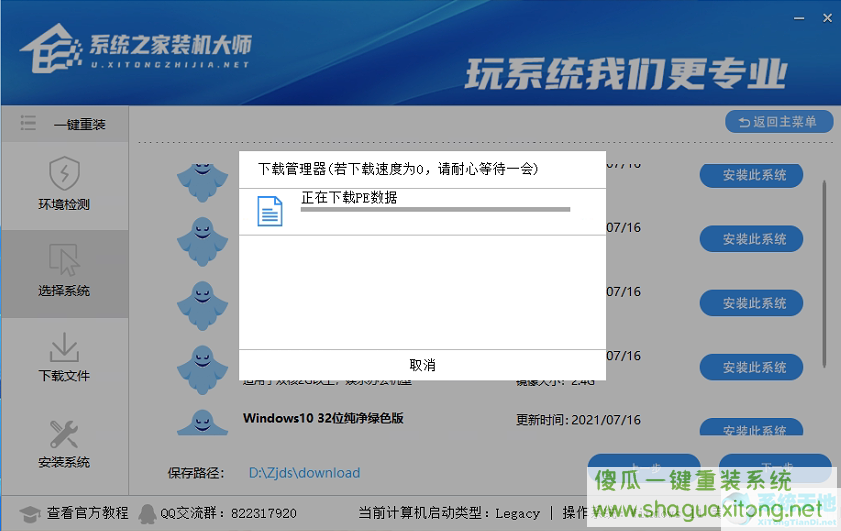The image size is (841, 531).
Task: Click the 下载管理器 dialog title text
Action: point(398,169)
